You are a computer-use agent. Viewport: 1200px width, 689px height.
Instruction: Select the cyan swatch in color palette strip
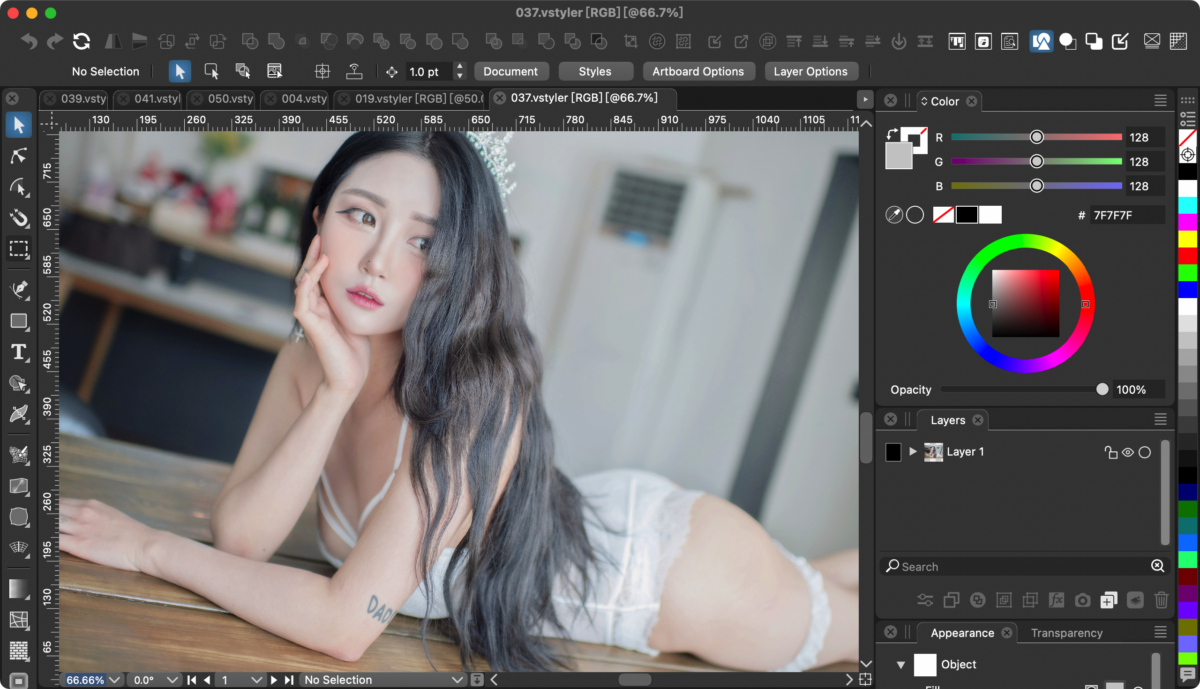coord(1187,204)
